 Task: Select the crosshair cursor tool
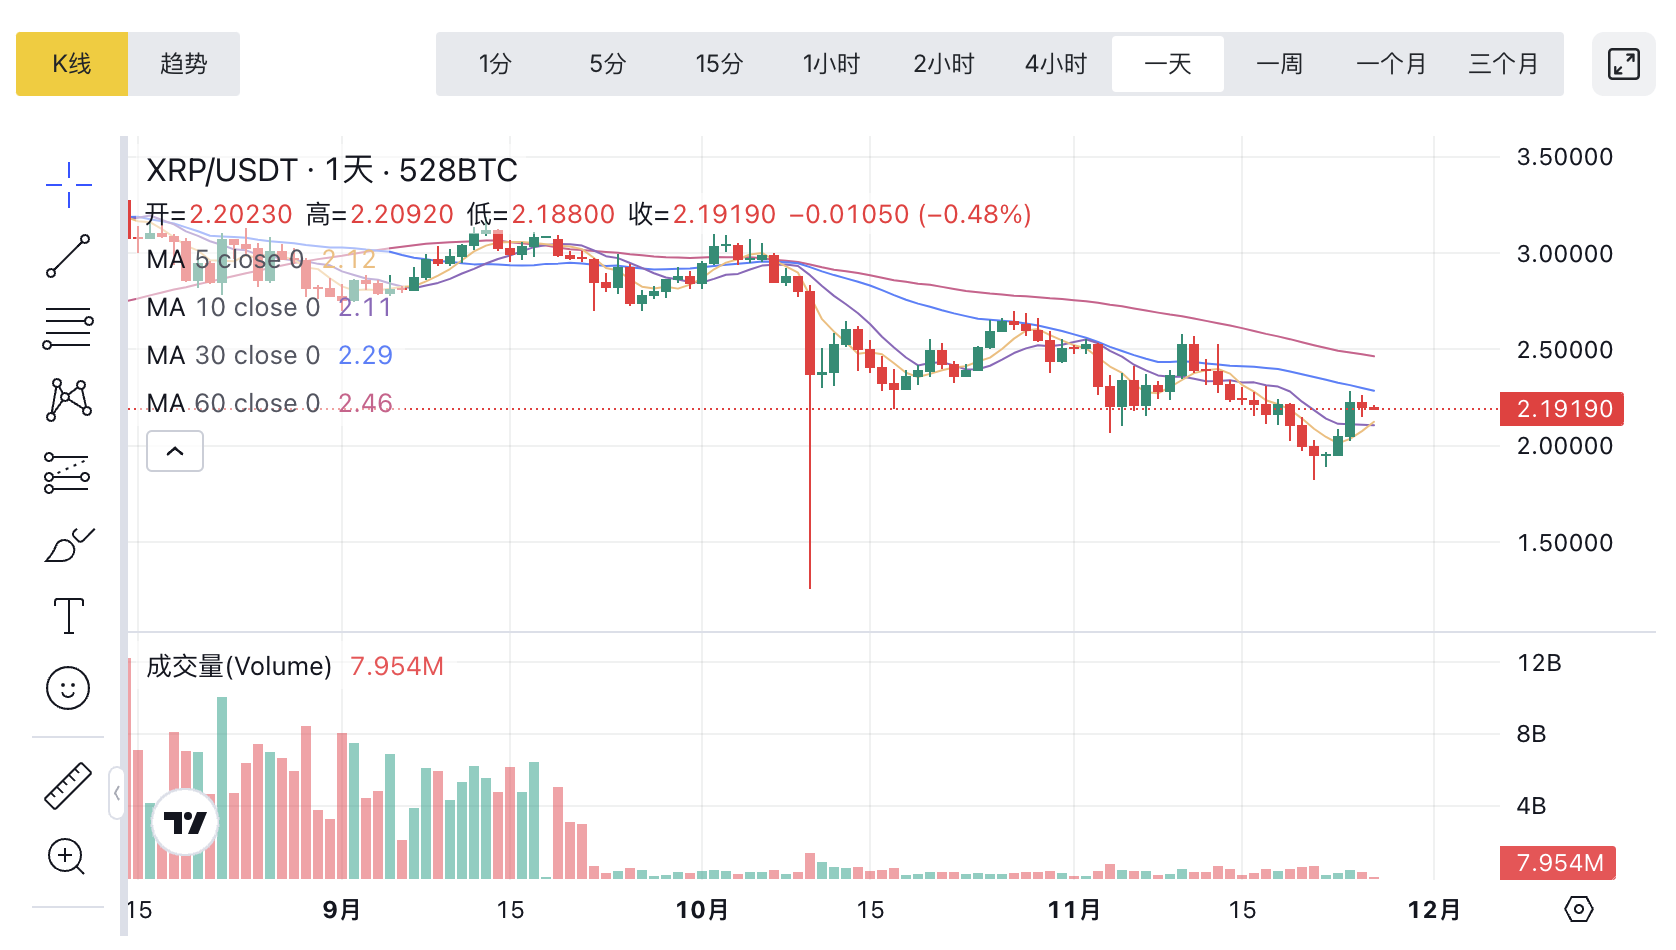coord(68,185)
